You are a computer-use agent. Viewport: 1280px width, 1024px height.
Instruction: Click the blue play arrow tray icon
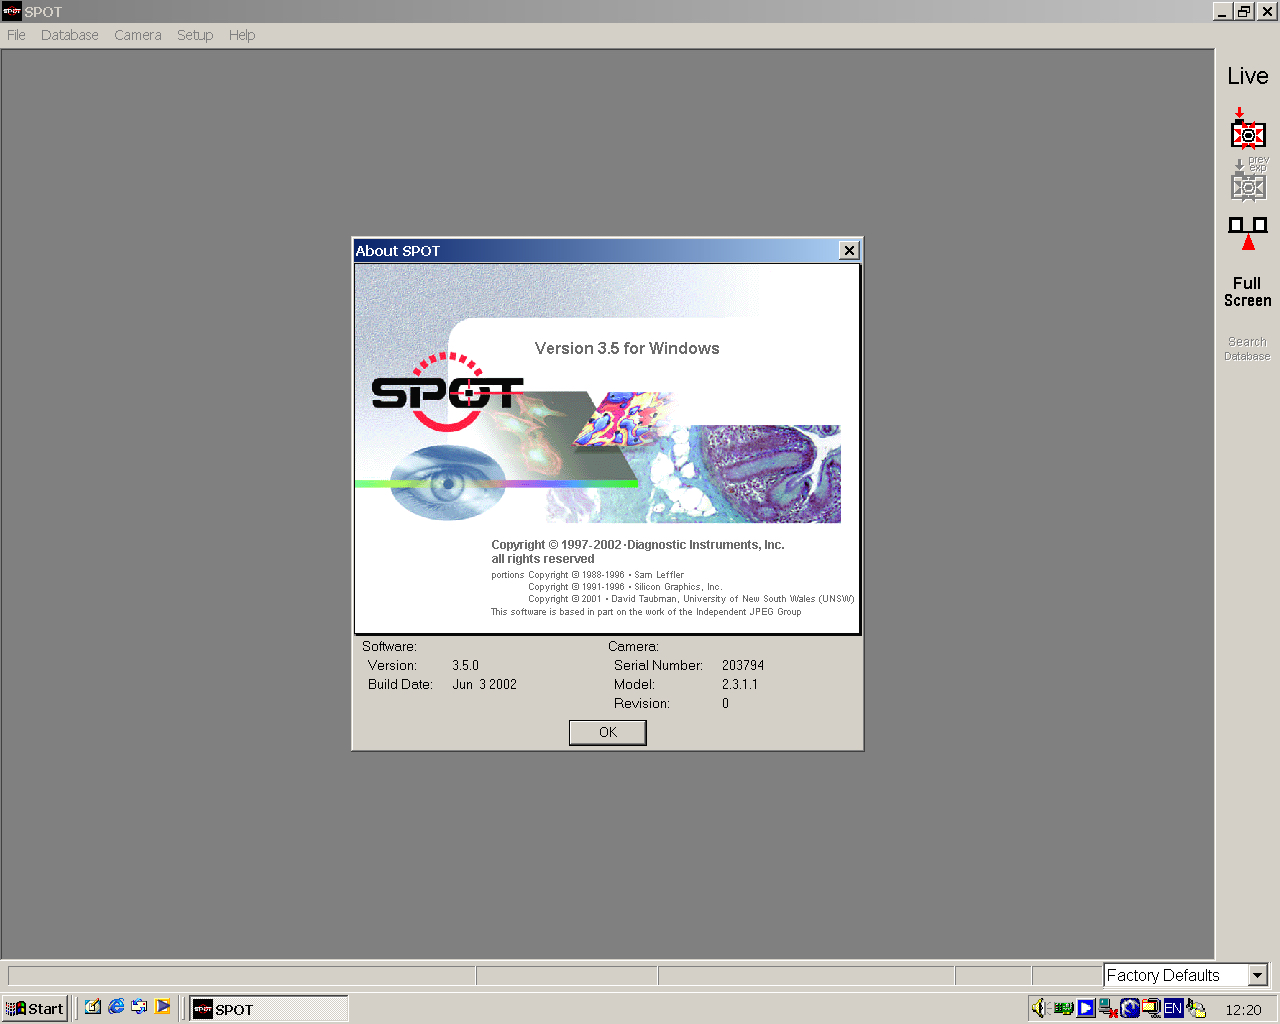click(x=1086, y=1008)
